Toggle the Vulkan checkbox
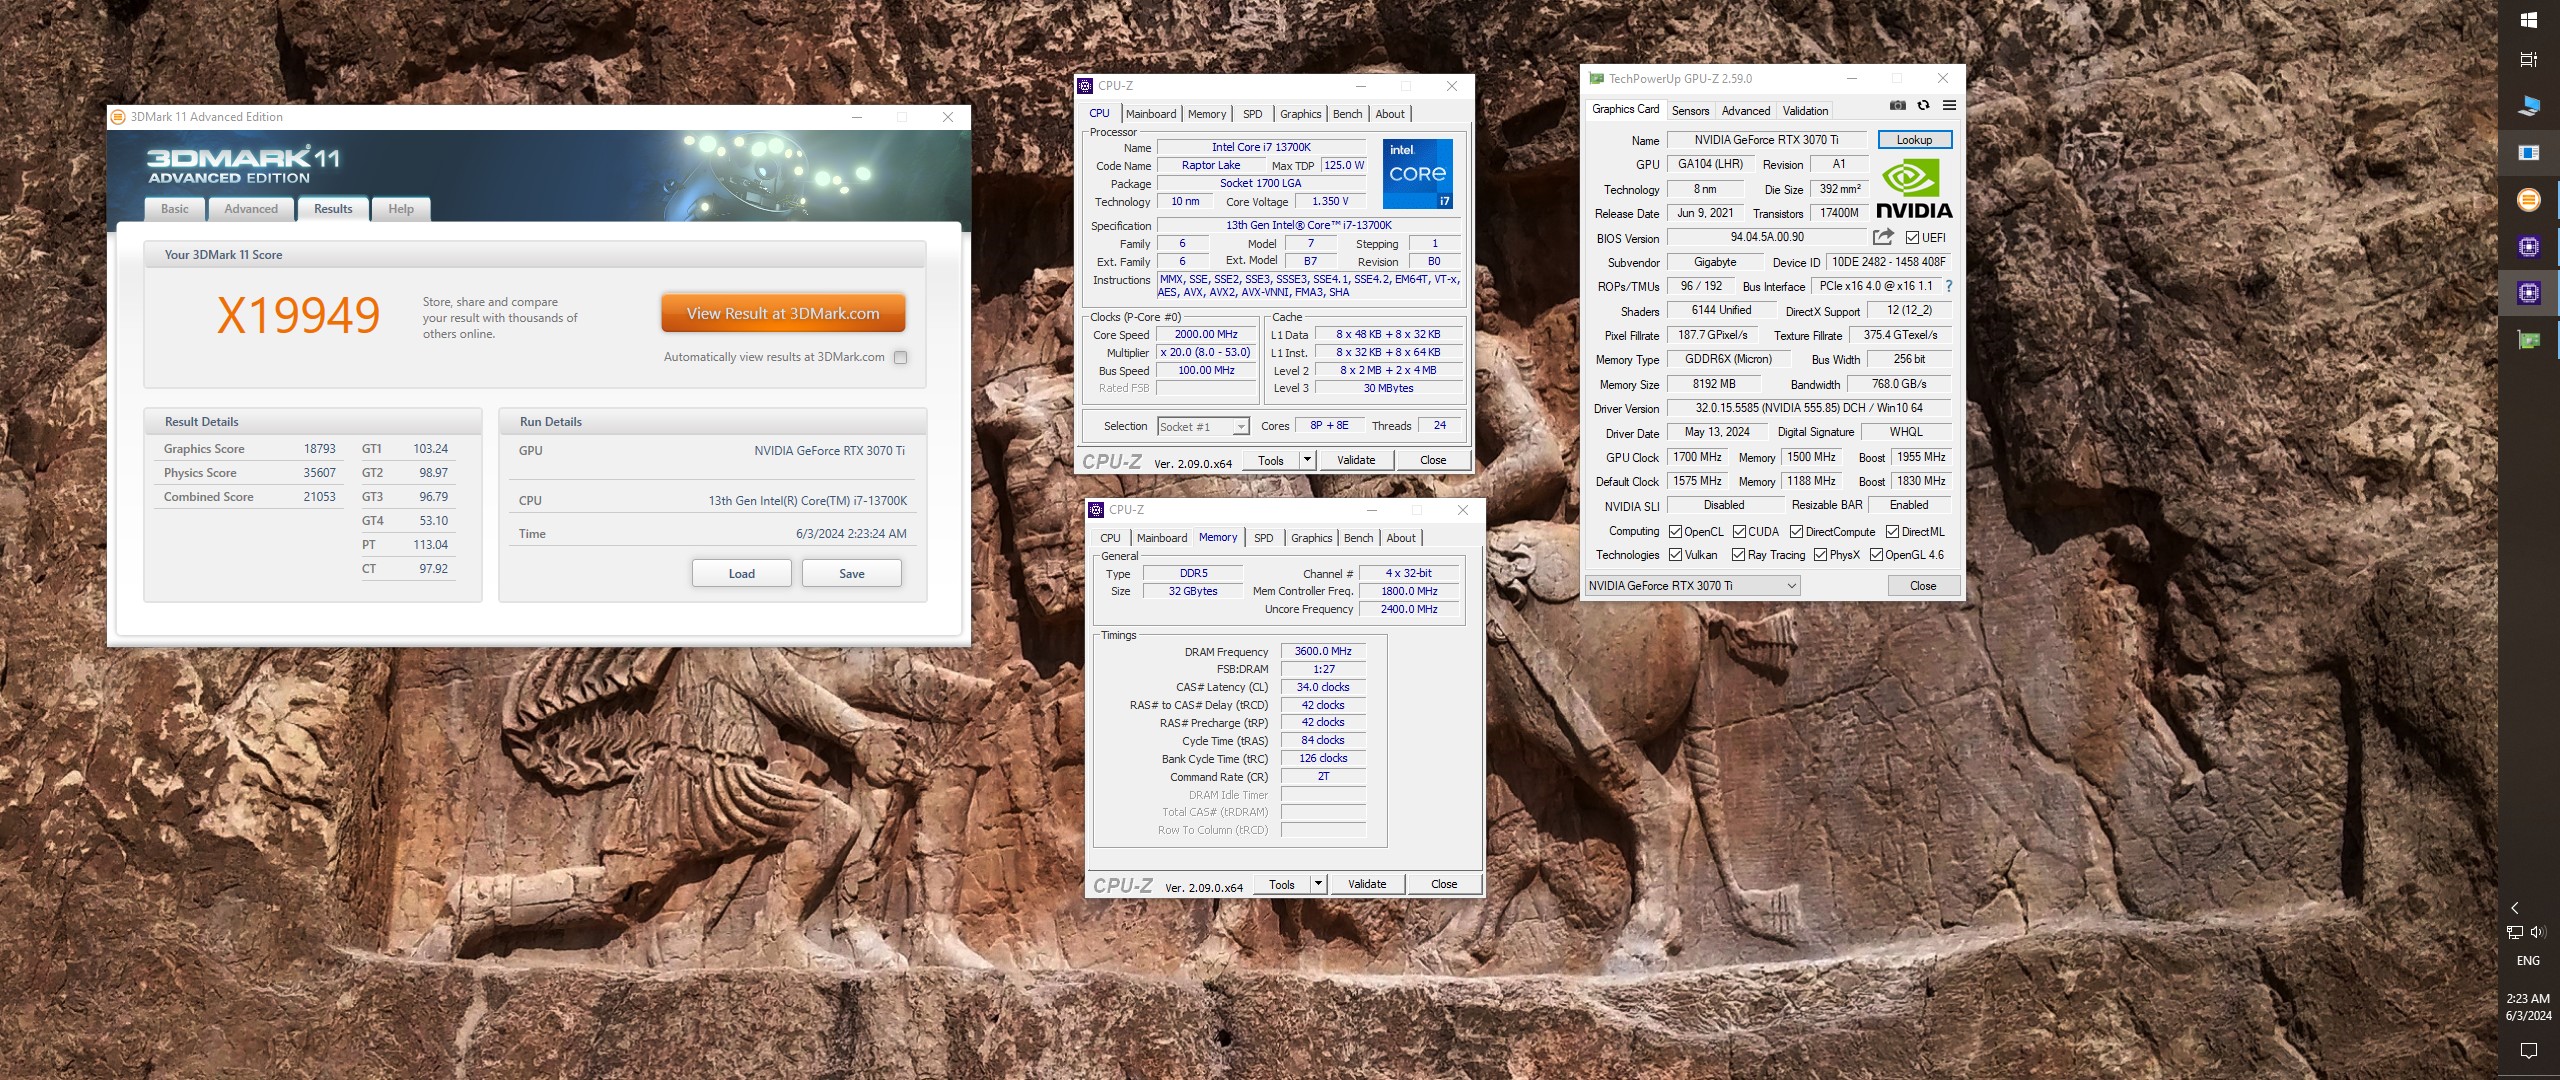The image size is (2560, 1080). tap(1675, 555)
